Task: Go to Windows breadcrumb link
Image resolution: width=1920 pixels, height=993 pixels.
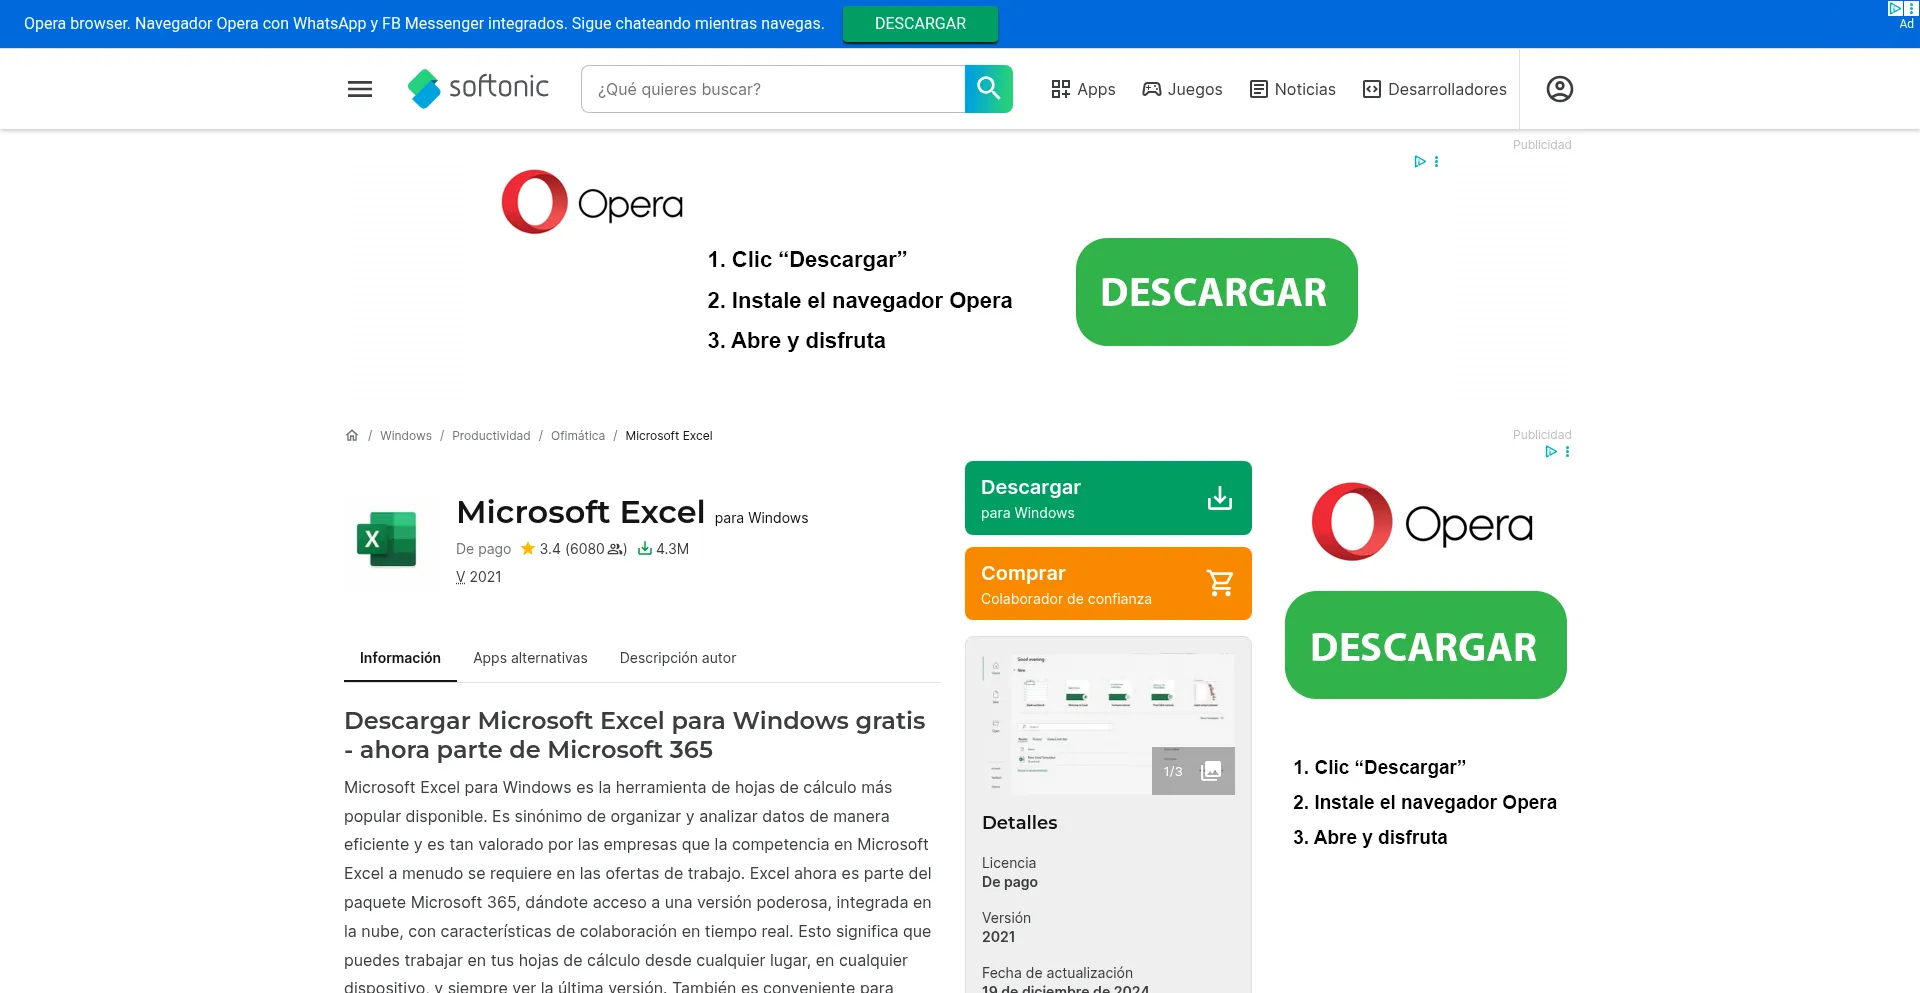Action: 406,436
